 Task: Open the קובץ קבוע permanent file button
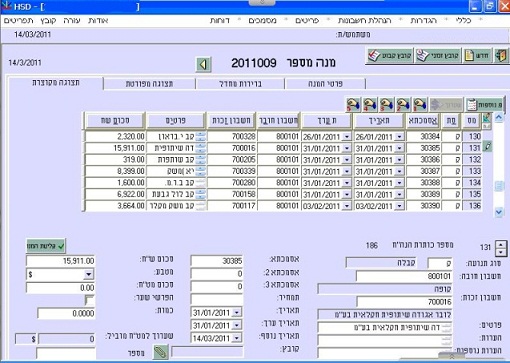point(389,56)
